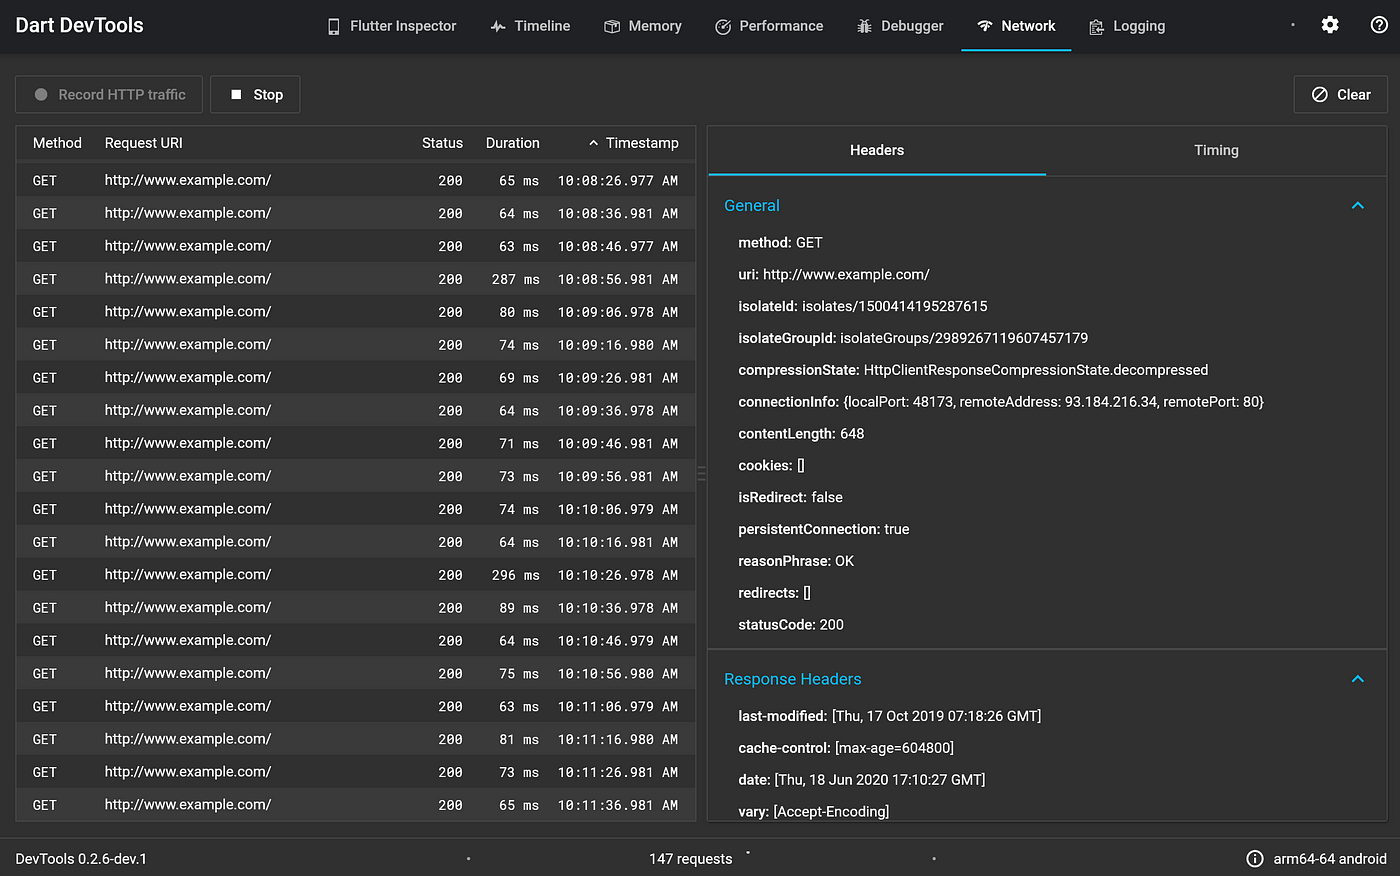Start Record HTTP traffic

pyautogui.click(x=109, y=95)
